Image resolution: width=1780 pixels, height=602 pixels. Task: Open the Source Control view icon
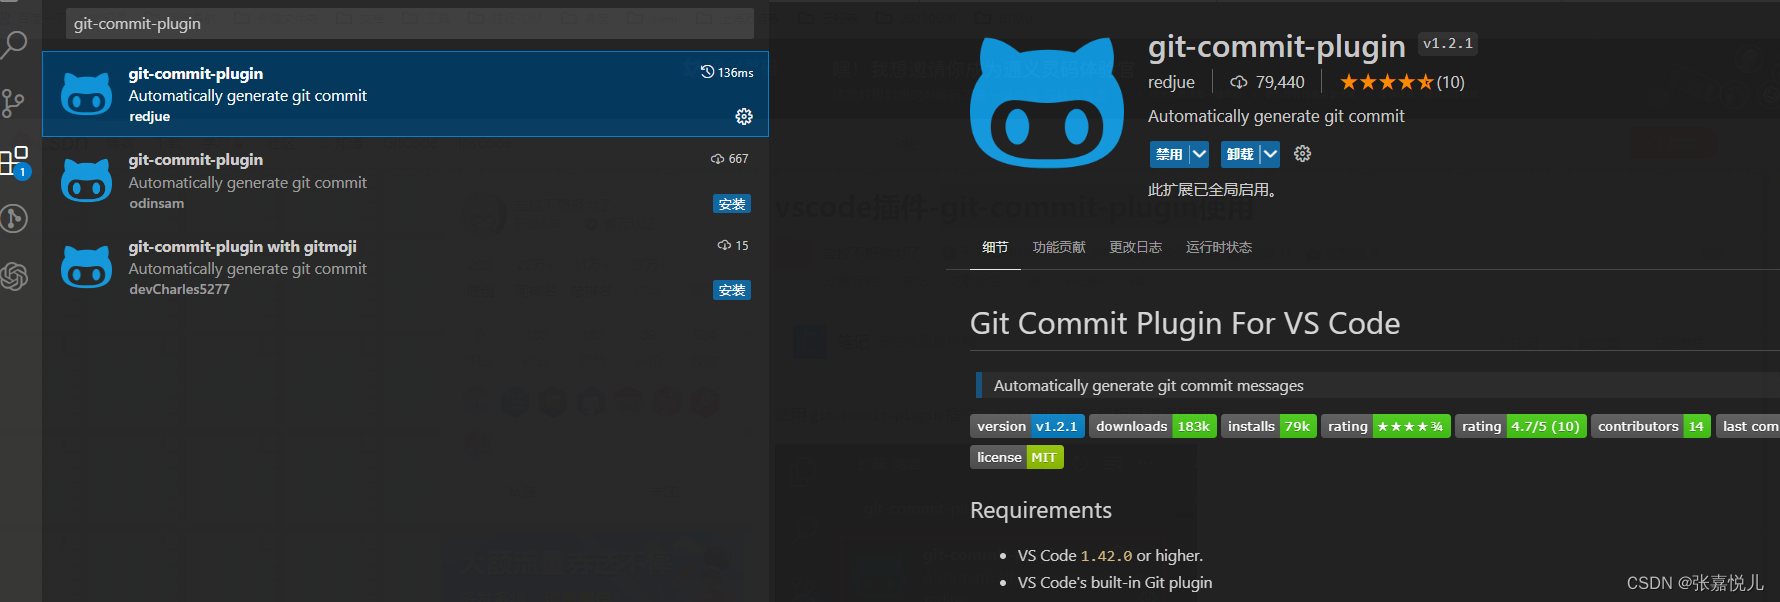[x=14, y=102]
